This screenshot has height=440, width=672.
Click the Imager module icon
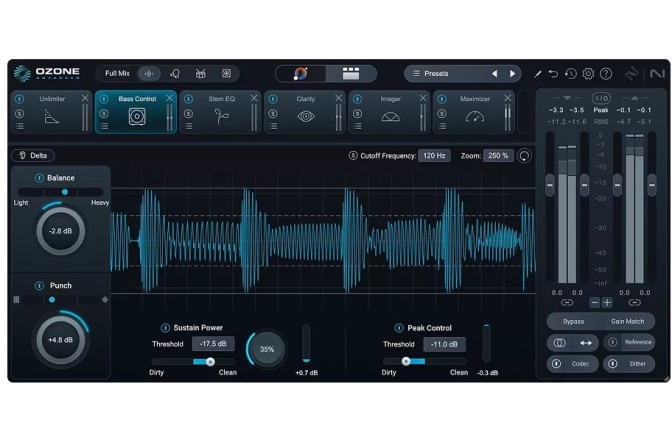tap(390, 117)
